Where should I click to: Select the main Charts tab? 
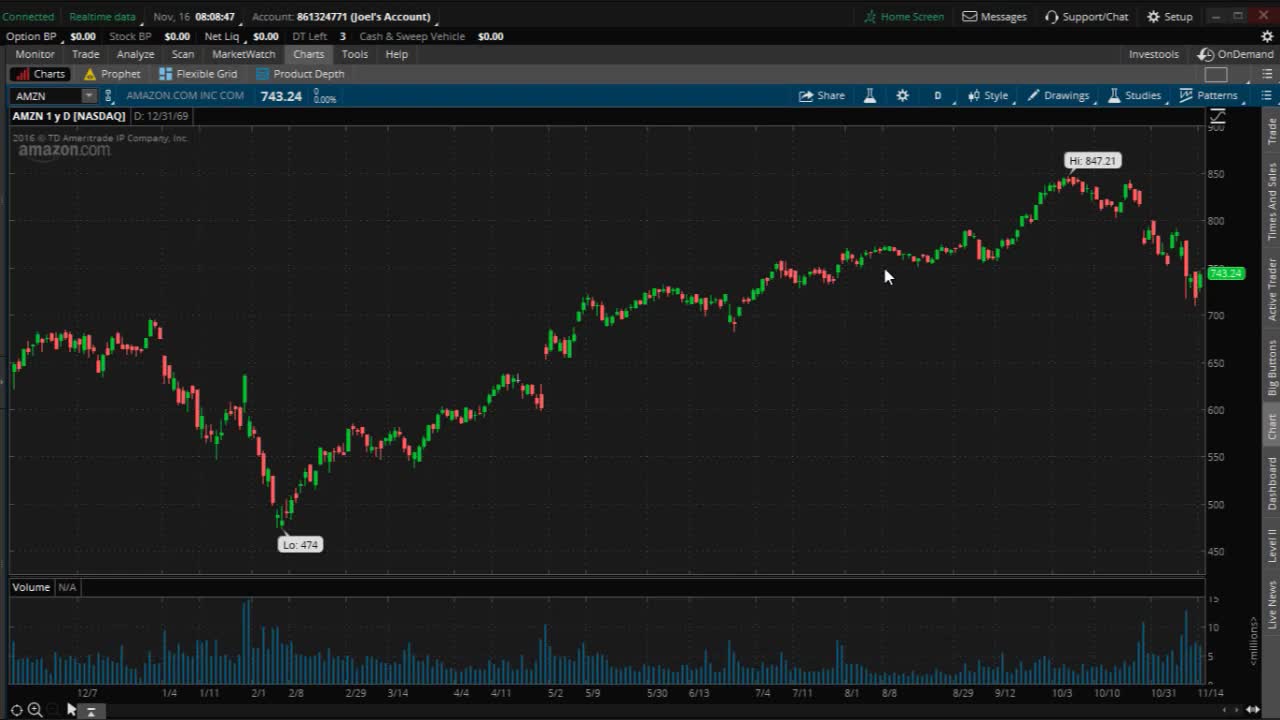[308, 54]
